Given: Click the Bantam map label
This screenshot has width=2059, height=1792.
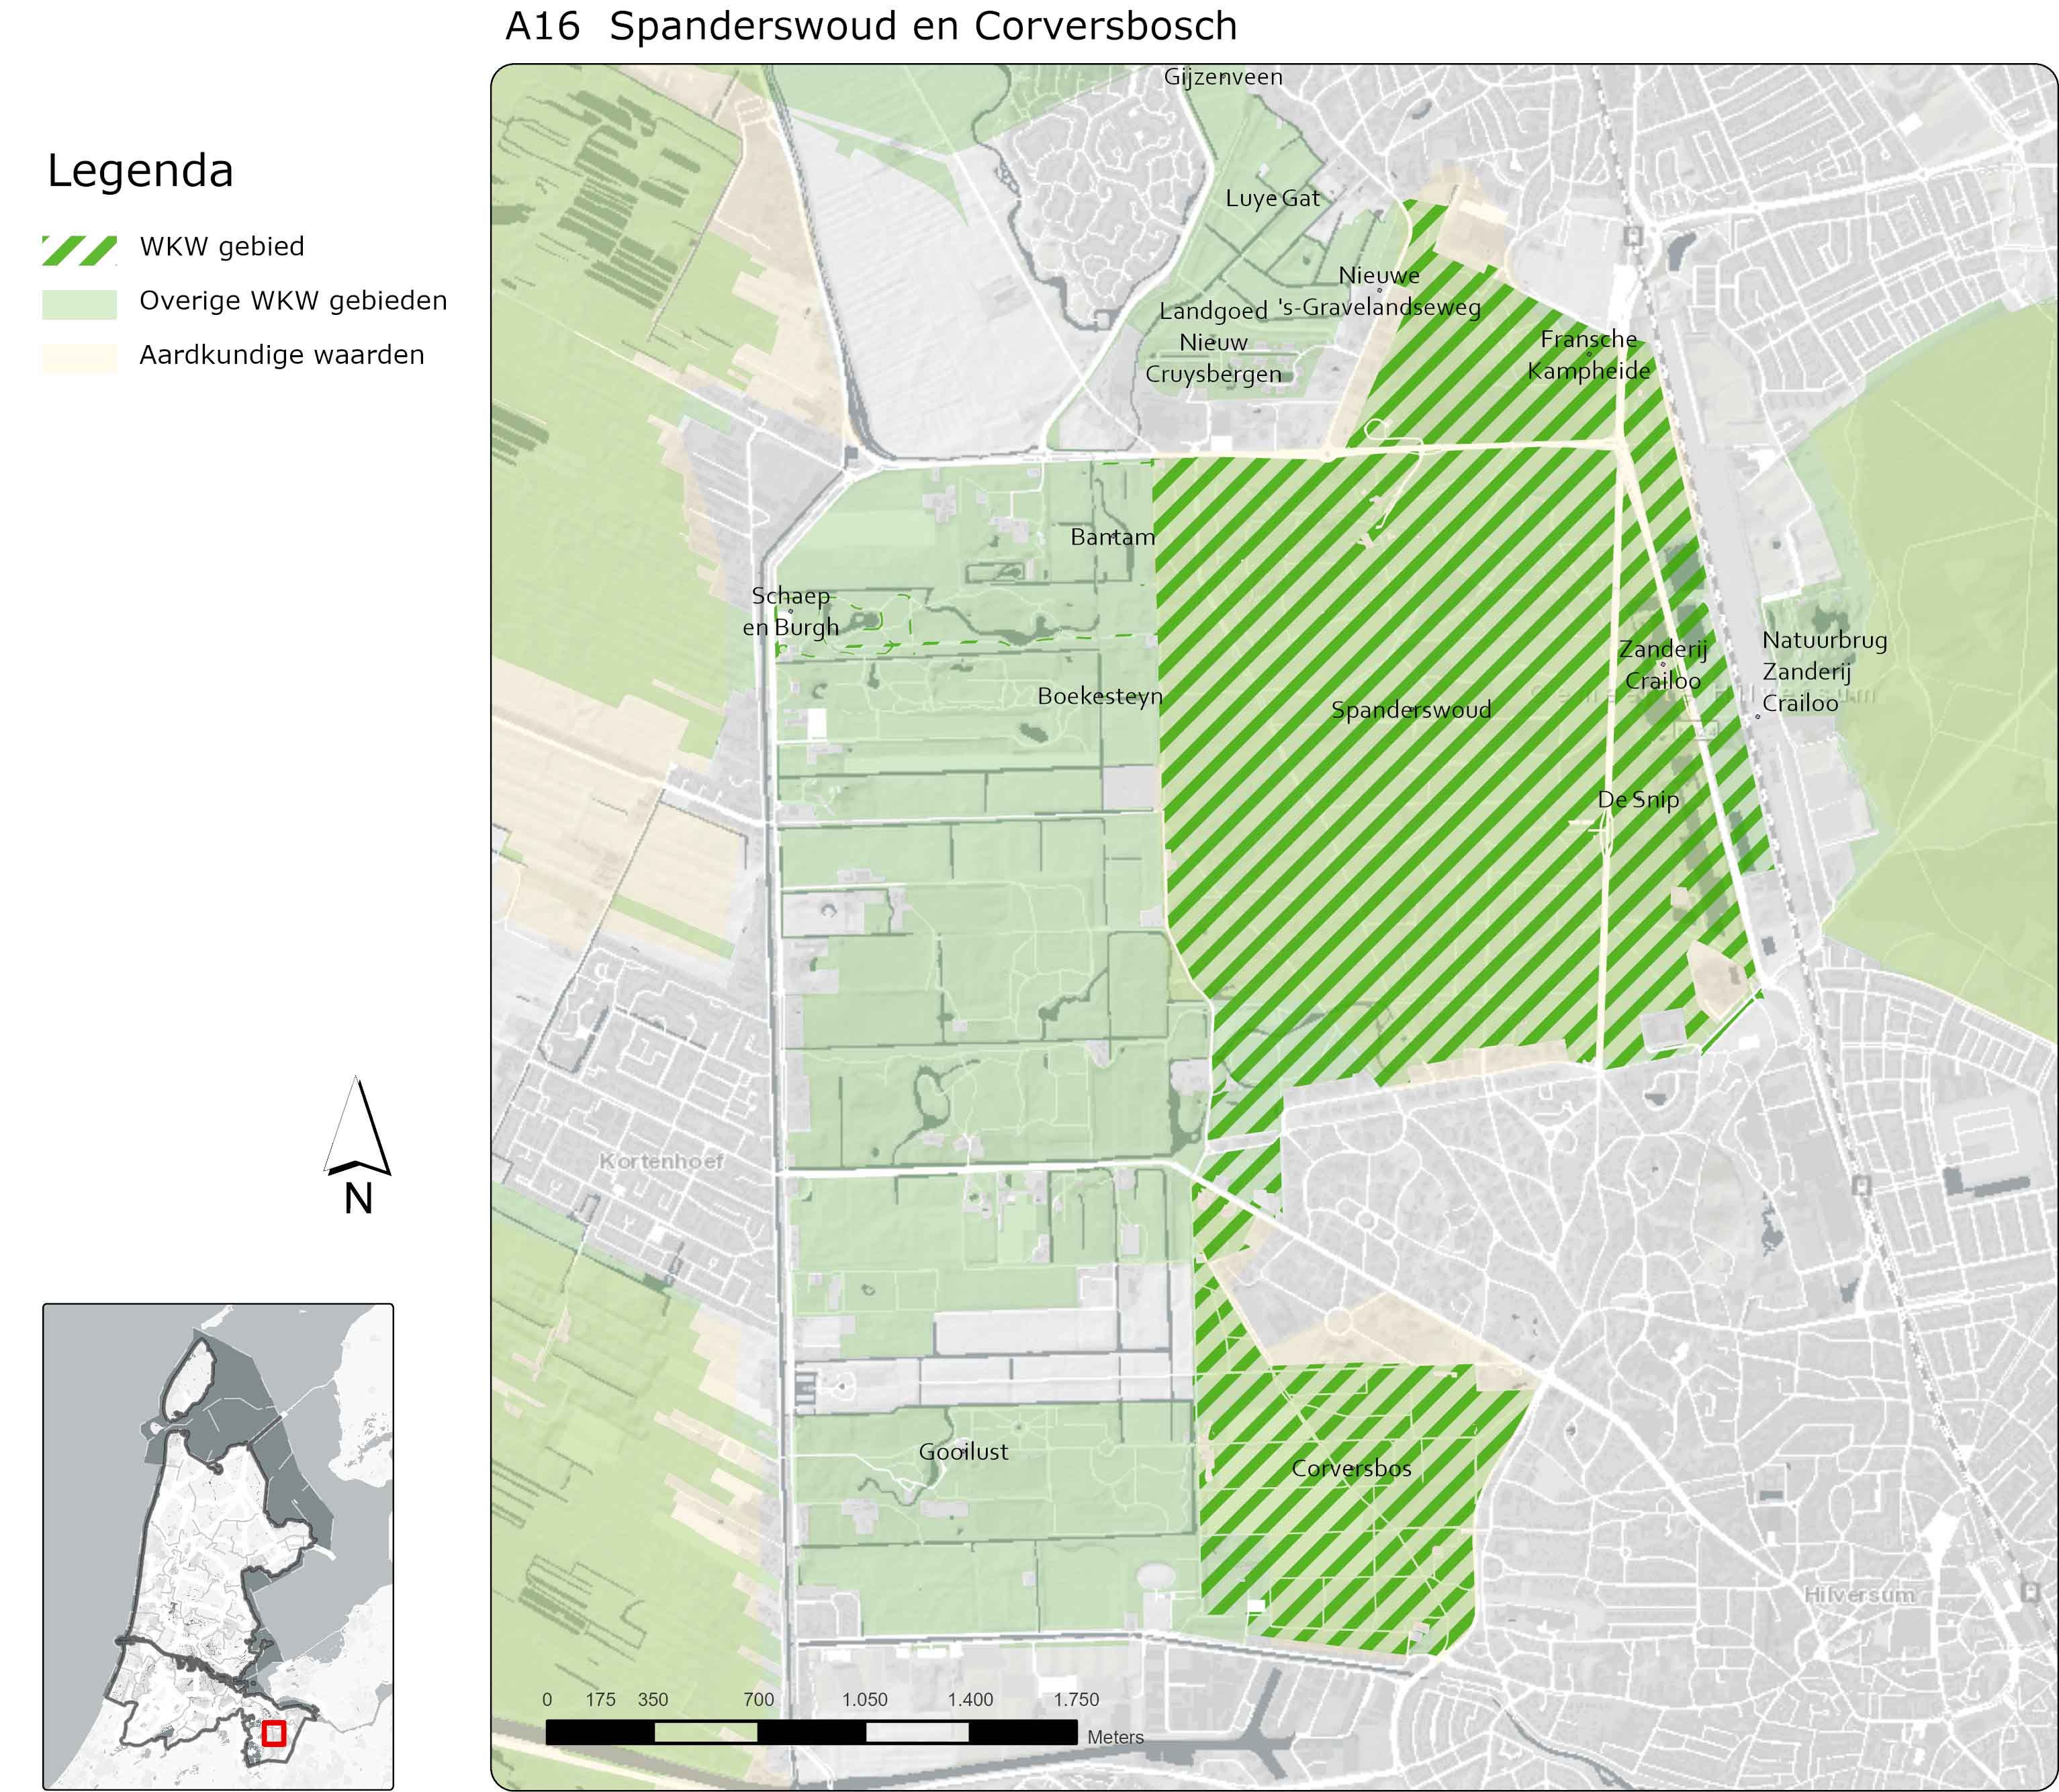Looking at the screenshot, I should coord(1112,537).
